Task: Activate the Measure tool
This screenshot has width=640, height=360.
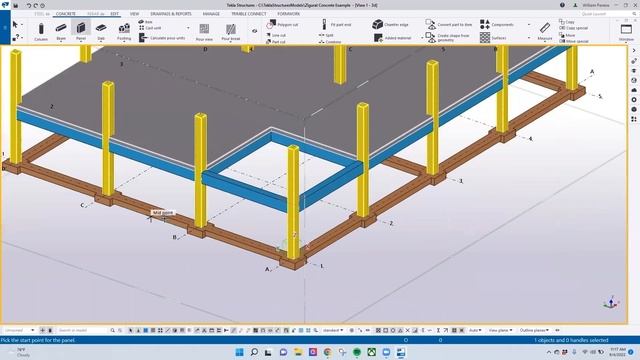Action: click(x=545, y=31)
